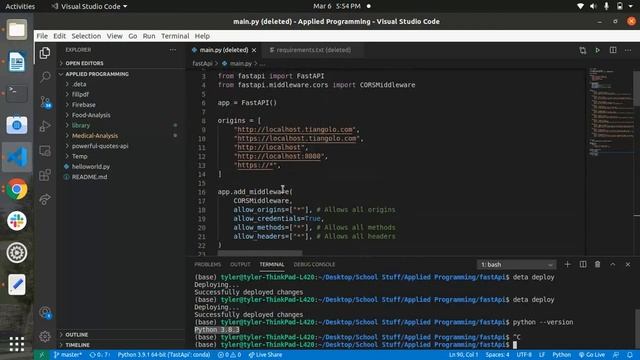Maximize the terminal panel size
Image resolution: width=640 pixels, height=360 pixels.
click(613, 264)
